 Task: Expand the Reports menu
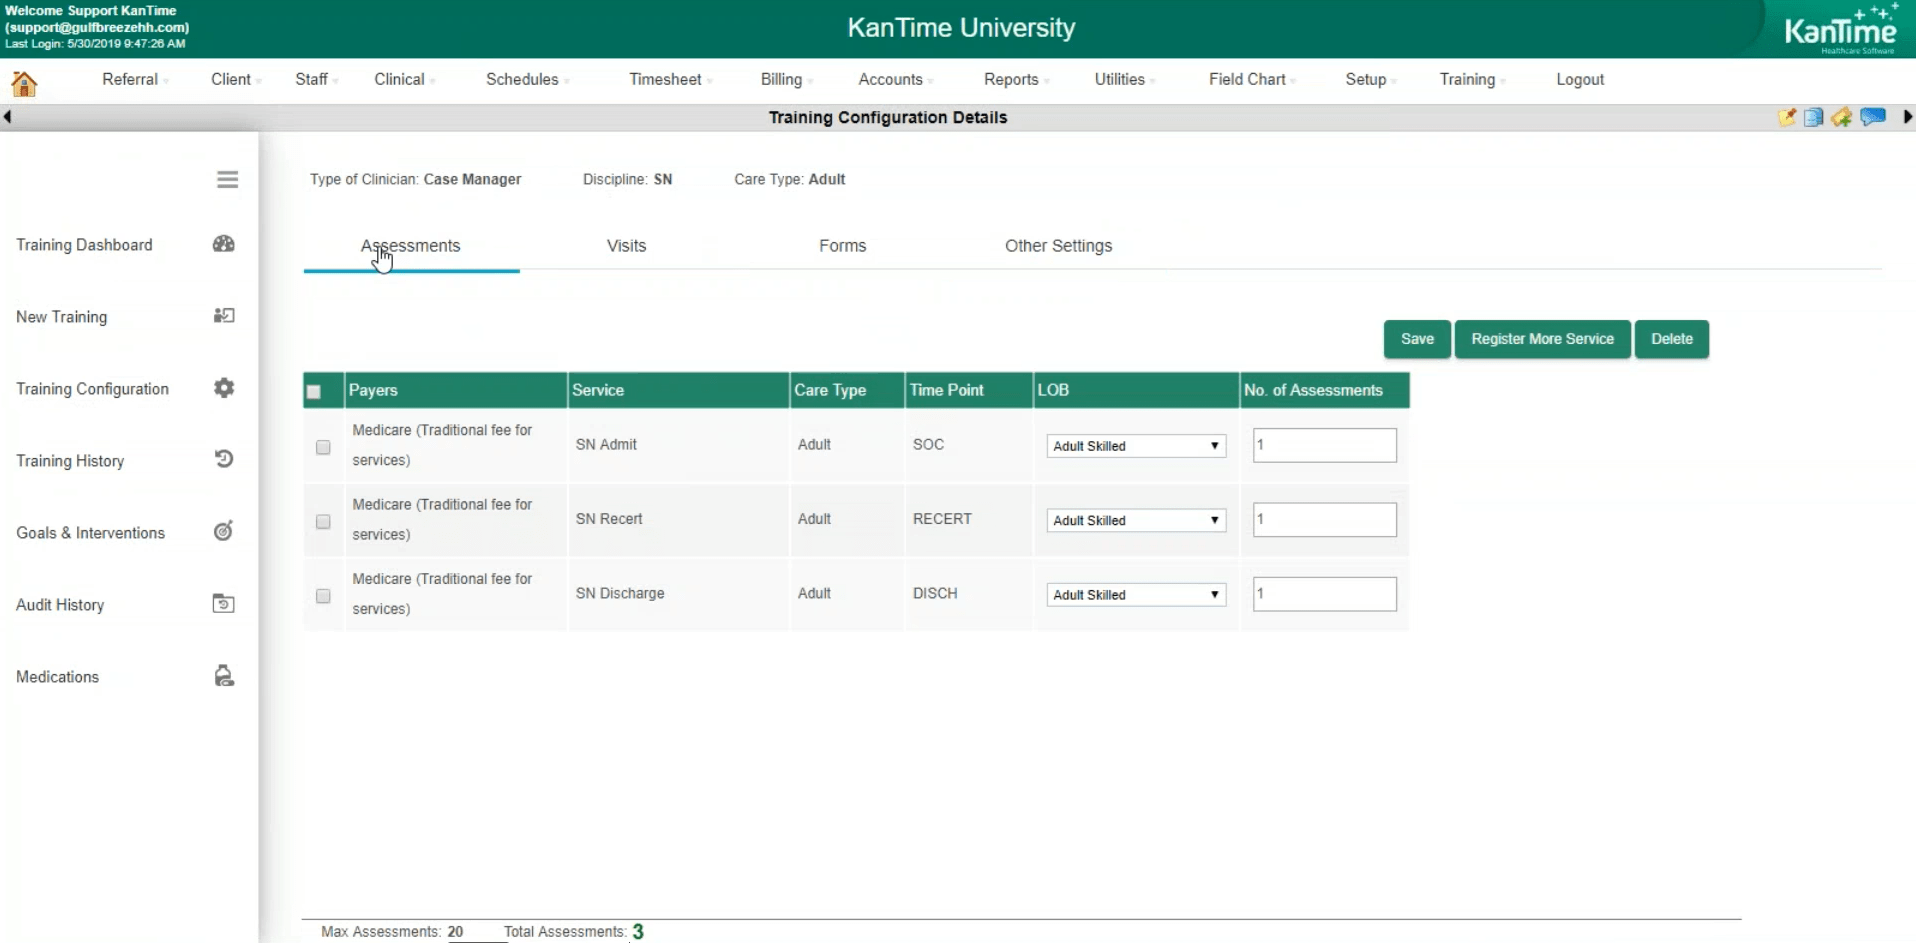point(1017,80)
